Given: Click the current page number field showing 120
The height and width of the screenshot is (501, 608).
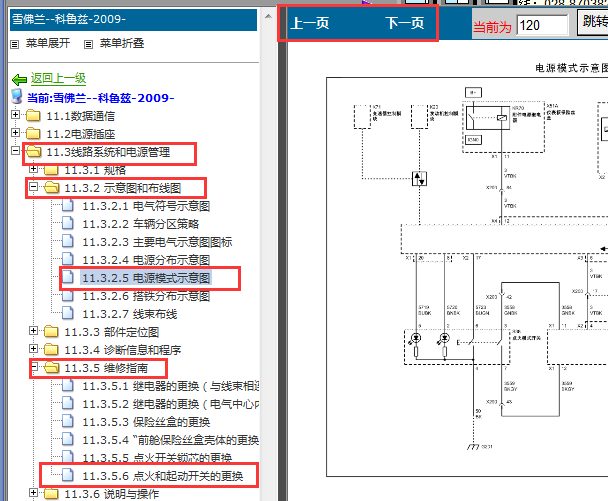Looking at the screenshot, I should click(x=542, y=25).
